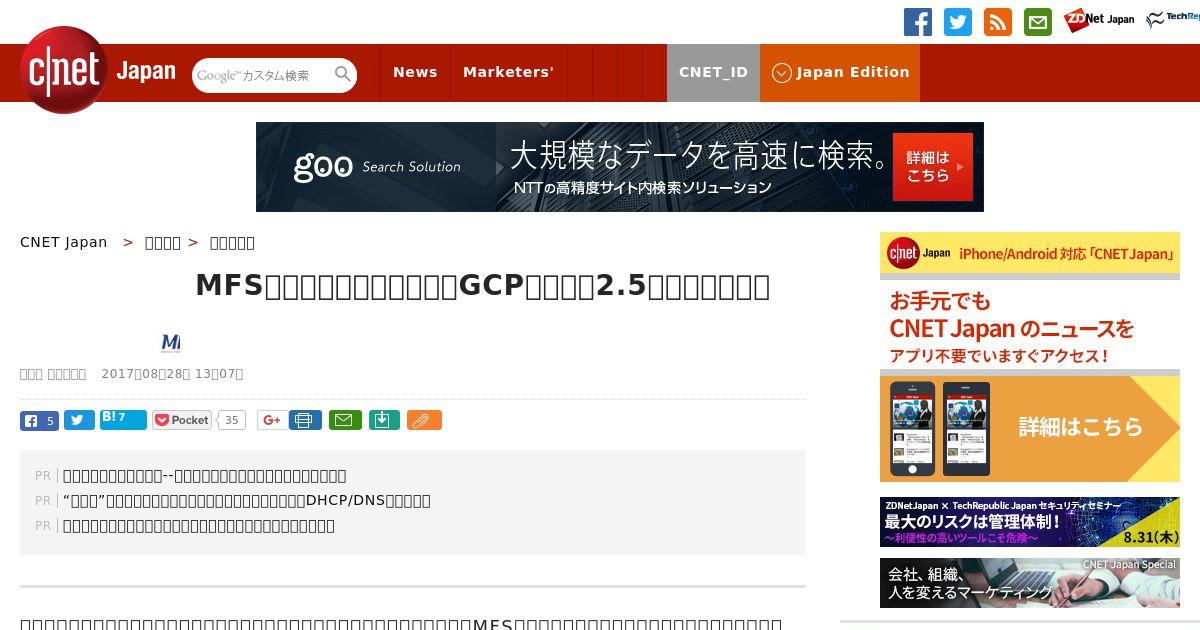Image resolution: width=1200 pixels, height=630 pixels.
Task: Click the search magnifier icon
Action: [x=343, y=75]
